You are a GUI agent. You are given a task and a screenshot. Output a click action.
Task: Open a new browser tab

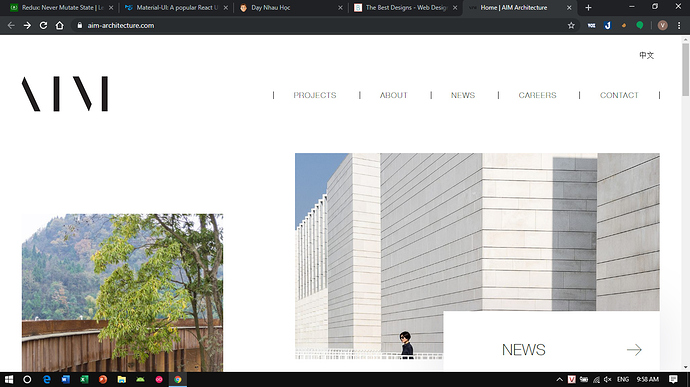coord(588,7)
